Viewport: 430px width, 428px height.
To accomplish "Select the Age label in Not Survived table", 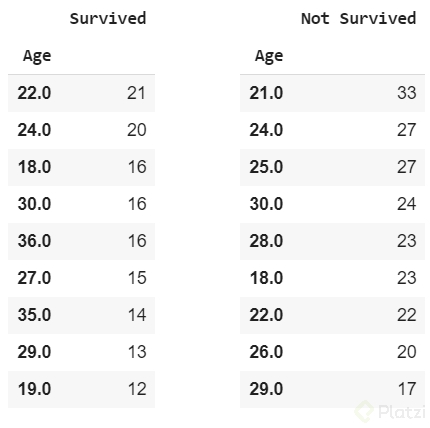I will pos(269,56).
